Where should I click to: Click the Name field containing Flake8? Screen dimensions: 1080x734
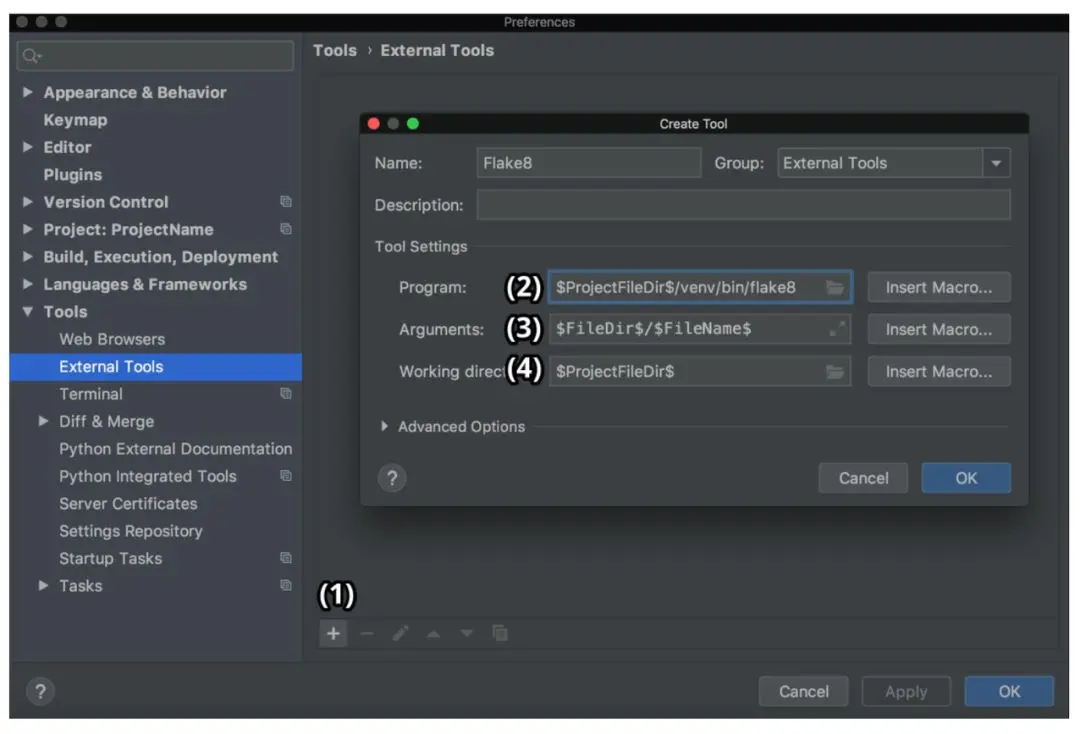[x=589, y=163]
